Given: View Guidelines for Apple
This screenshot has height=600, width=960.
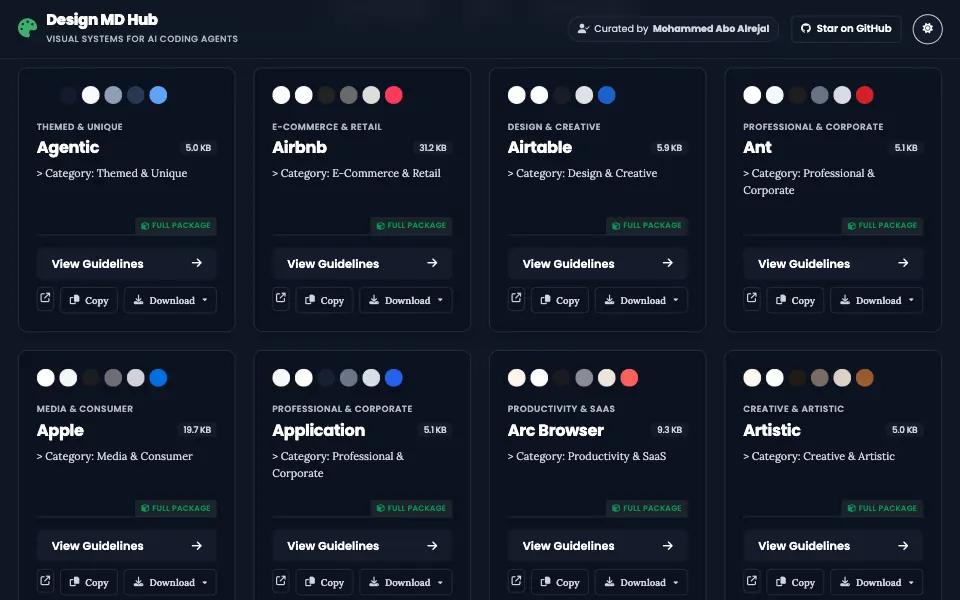Looking at the screenshot, I should [x=127, y=546].
